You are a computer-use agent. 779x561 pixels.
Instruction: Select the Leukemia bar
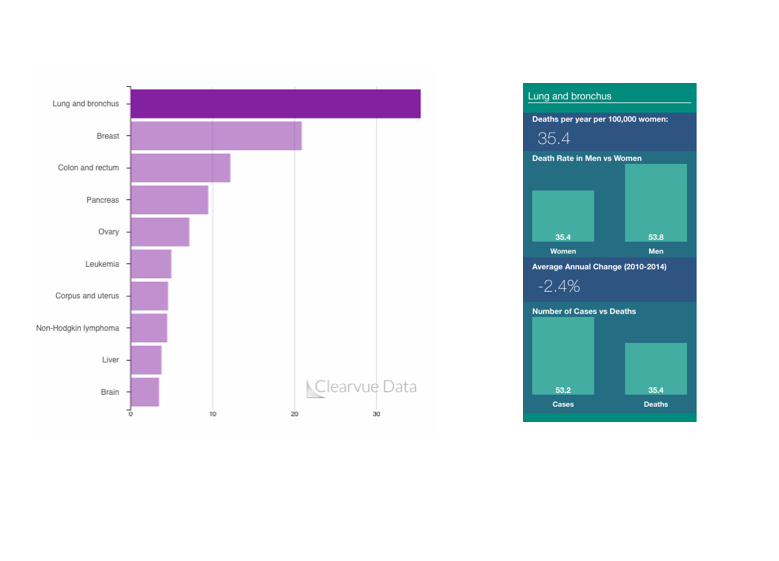[x=150, y=264]
